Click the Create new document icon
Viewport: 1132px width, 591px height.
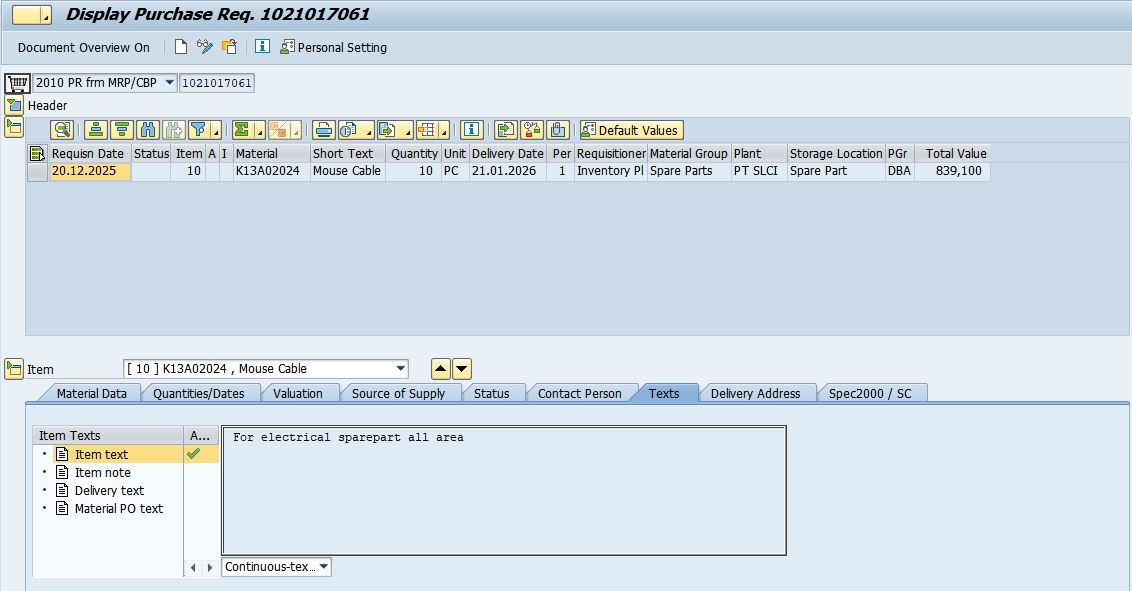(181, 47)
